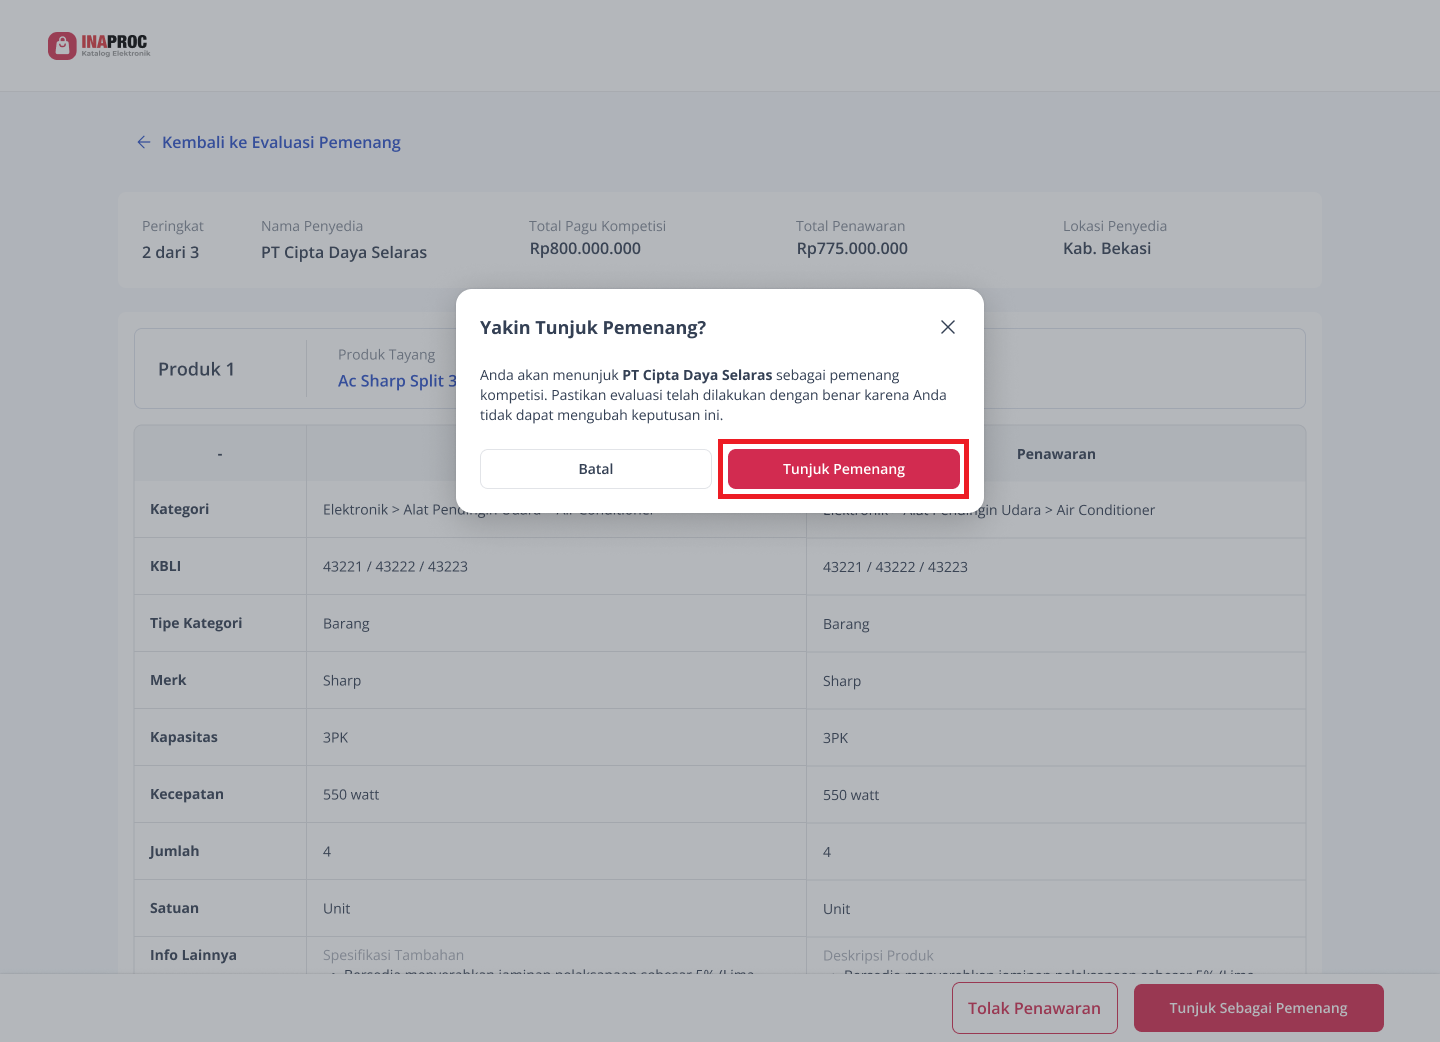Click the Penawaran column header

point(1056,454)
